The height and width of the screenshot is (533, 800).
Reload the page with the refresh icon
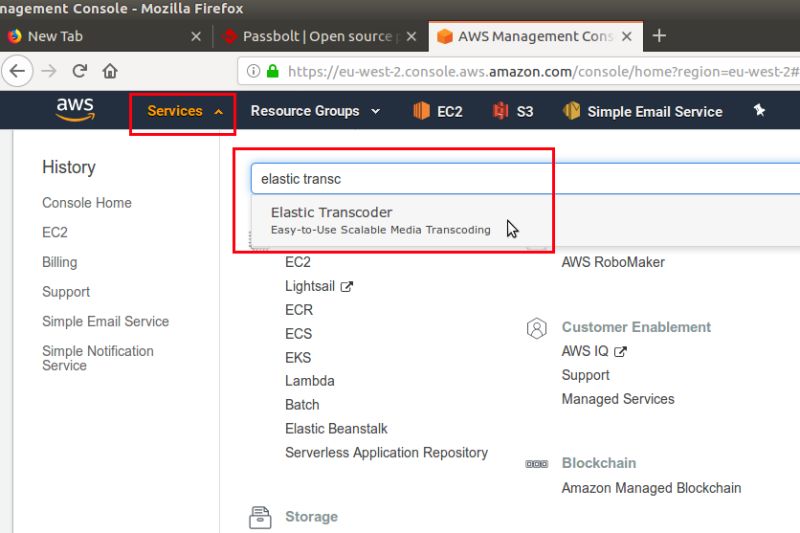(80, 71)
